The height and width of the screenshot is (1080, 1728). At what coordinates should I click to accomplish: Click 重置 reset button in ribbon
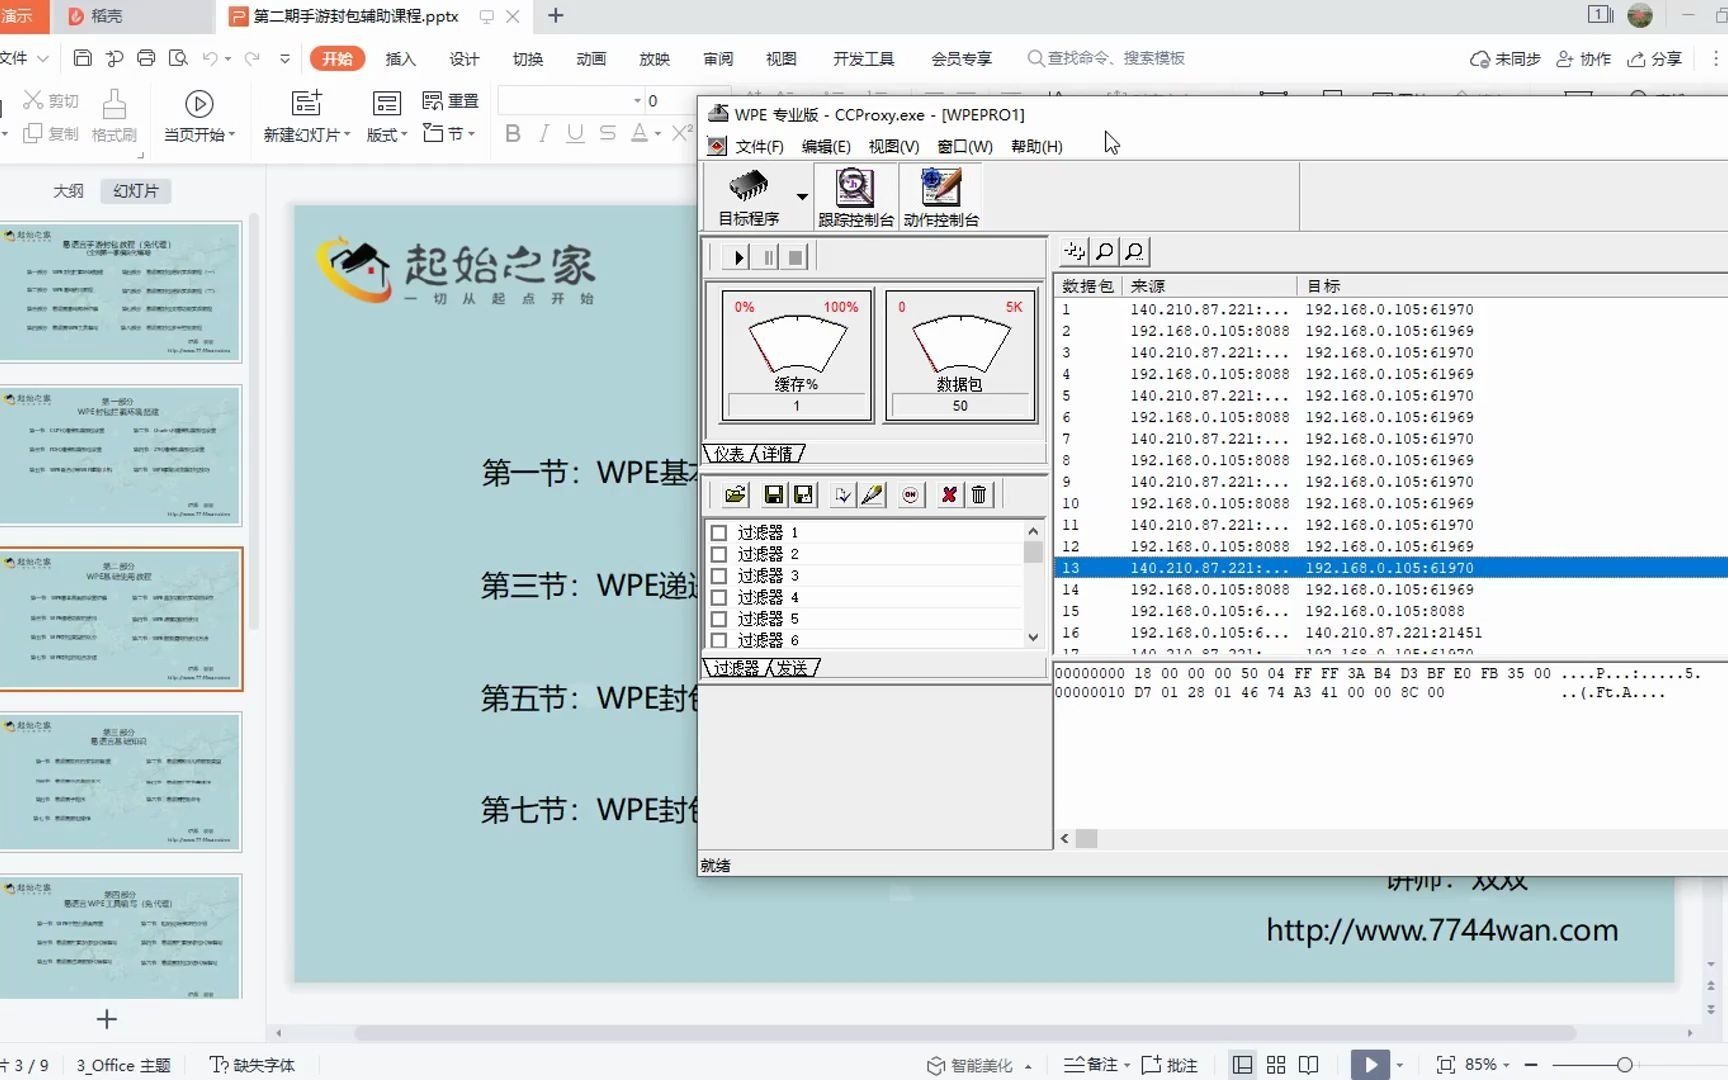click(451, 101)
